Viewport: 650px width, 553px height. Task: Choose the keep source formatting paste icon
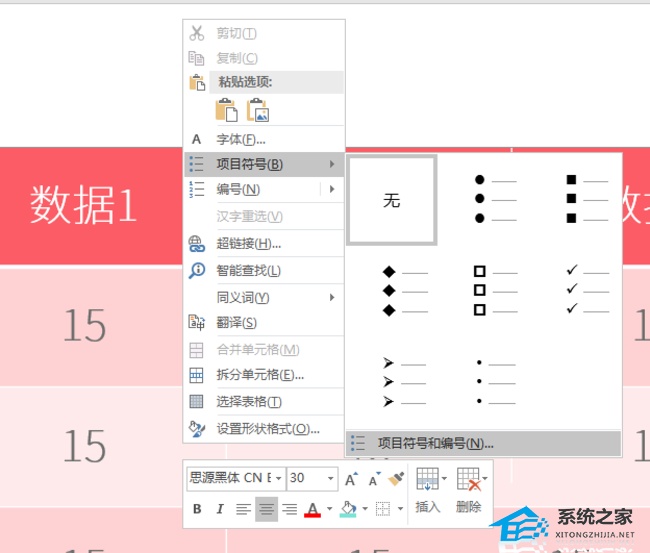point(227,110)
